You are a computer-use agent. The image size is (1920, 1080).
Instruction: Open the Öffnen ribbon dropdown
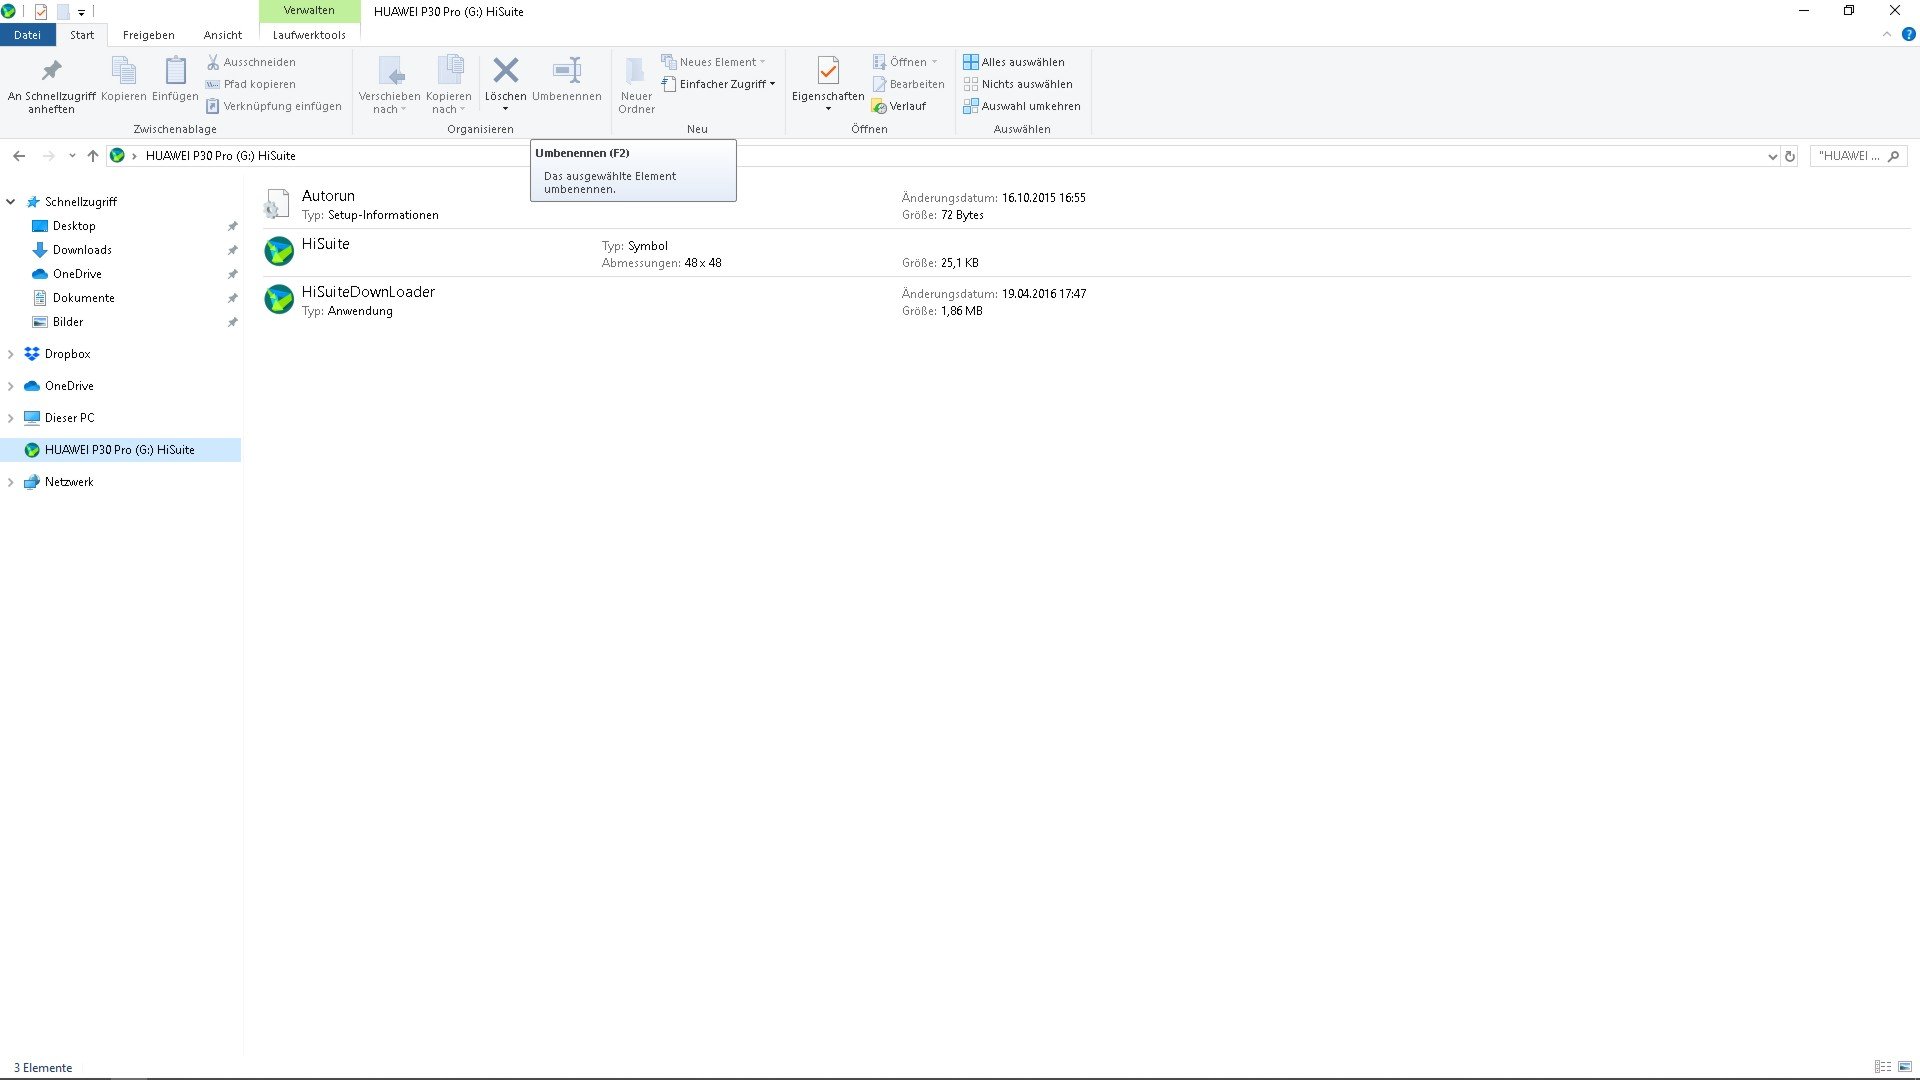(x=905, y=62)
